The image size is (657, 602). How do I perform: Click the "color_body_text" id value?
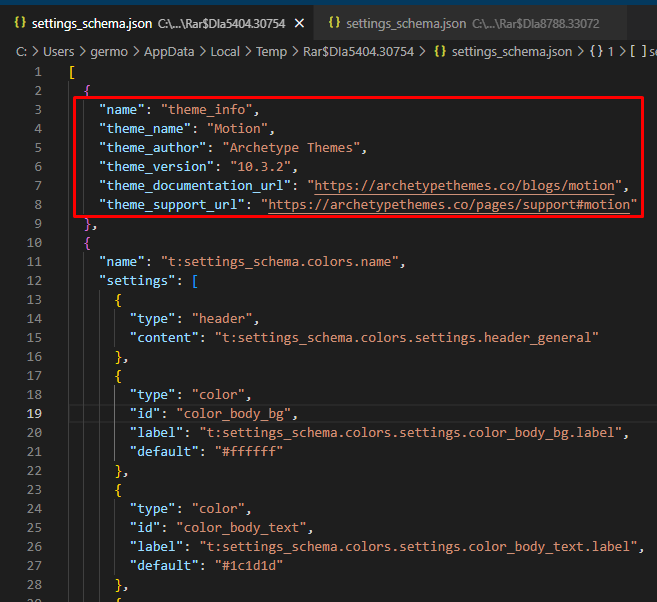click(x=241, y=528)
